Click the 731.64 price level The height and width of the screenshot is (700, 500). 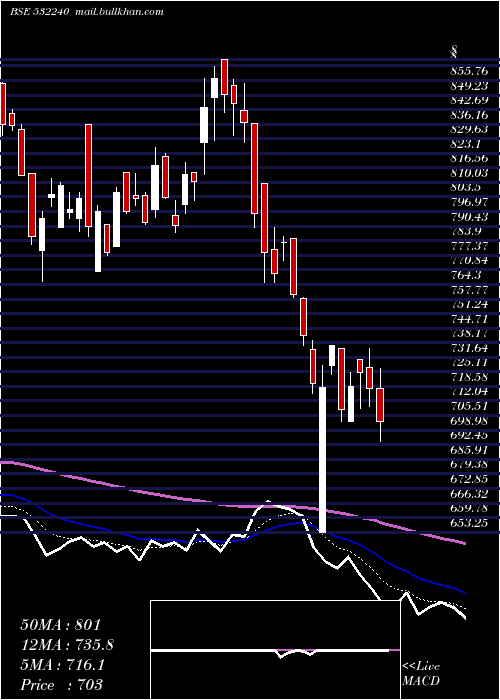pyautogui.click(x=469, y=348)
